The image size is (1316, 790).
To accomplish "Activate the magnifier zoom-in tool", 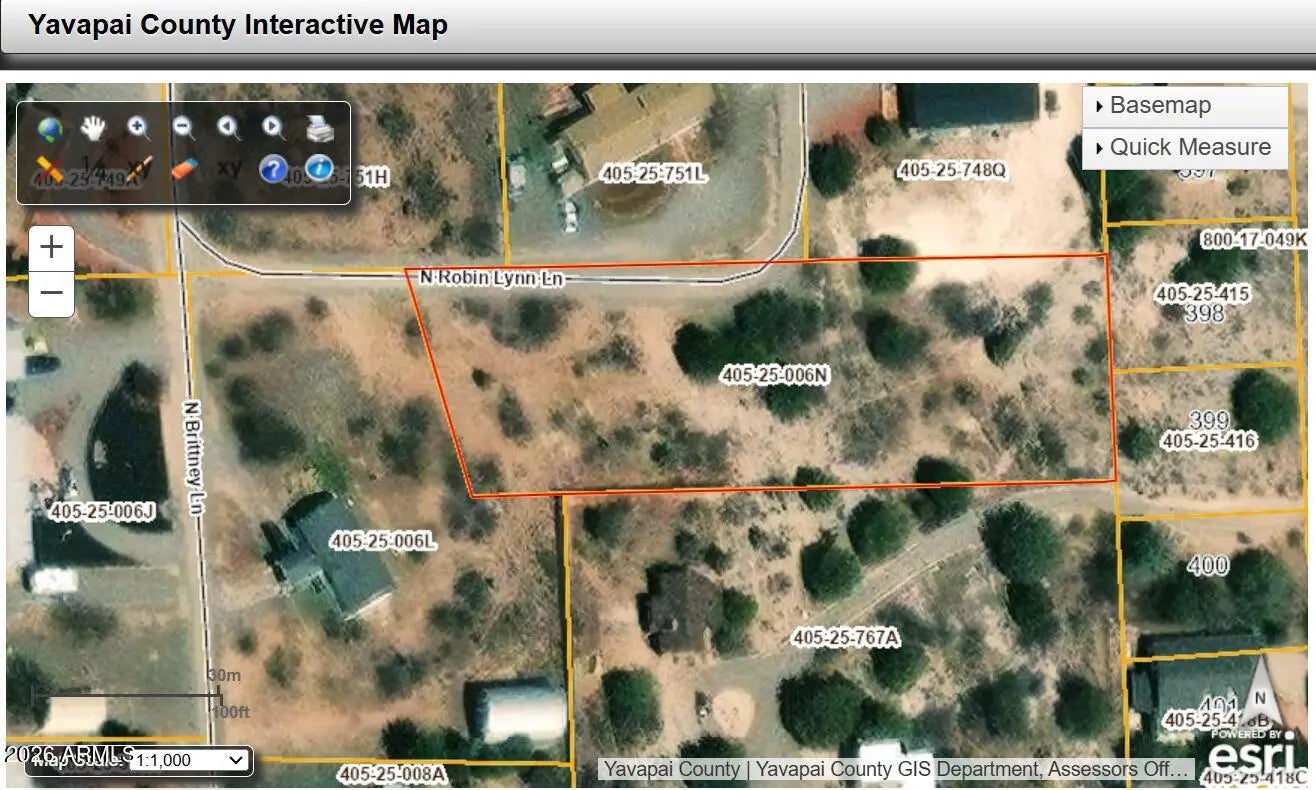I will click(138, 128).
